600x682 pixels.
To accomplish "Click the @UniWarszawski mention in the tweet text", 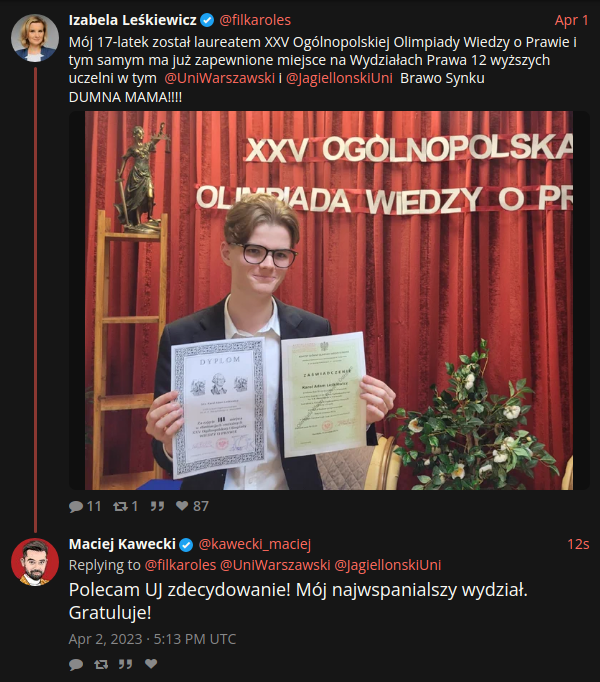I will (x=220, y=78).
